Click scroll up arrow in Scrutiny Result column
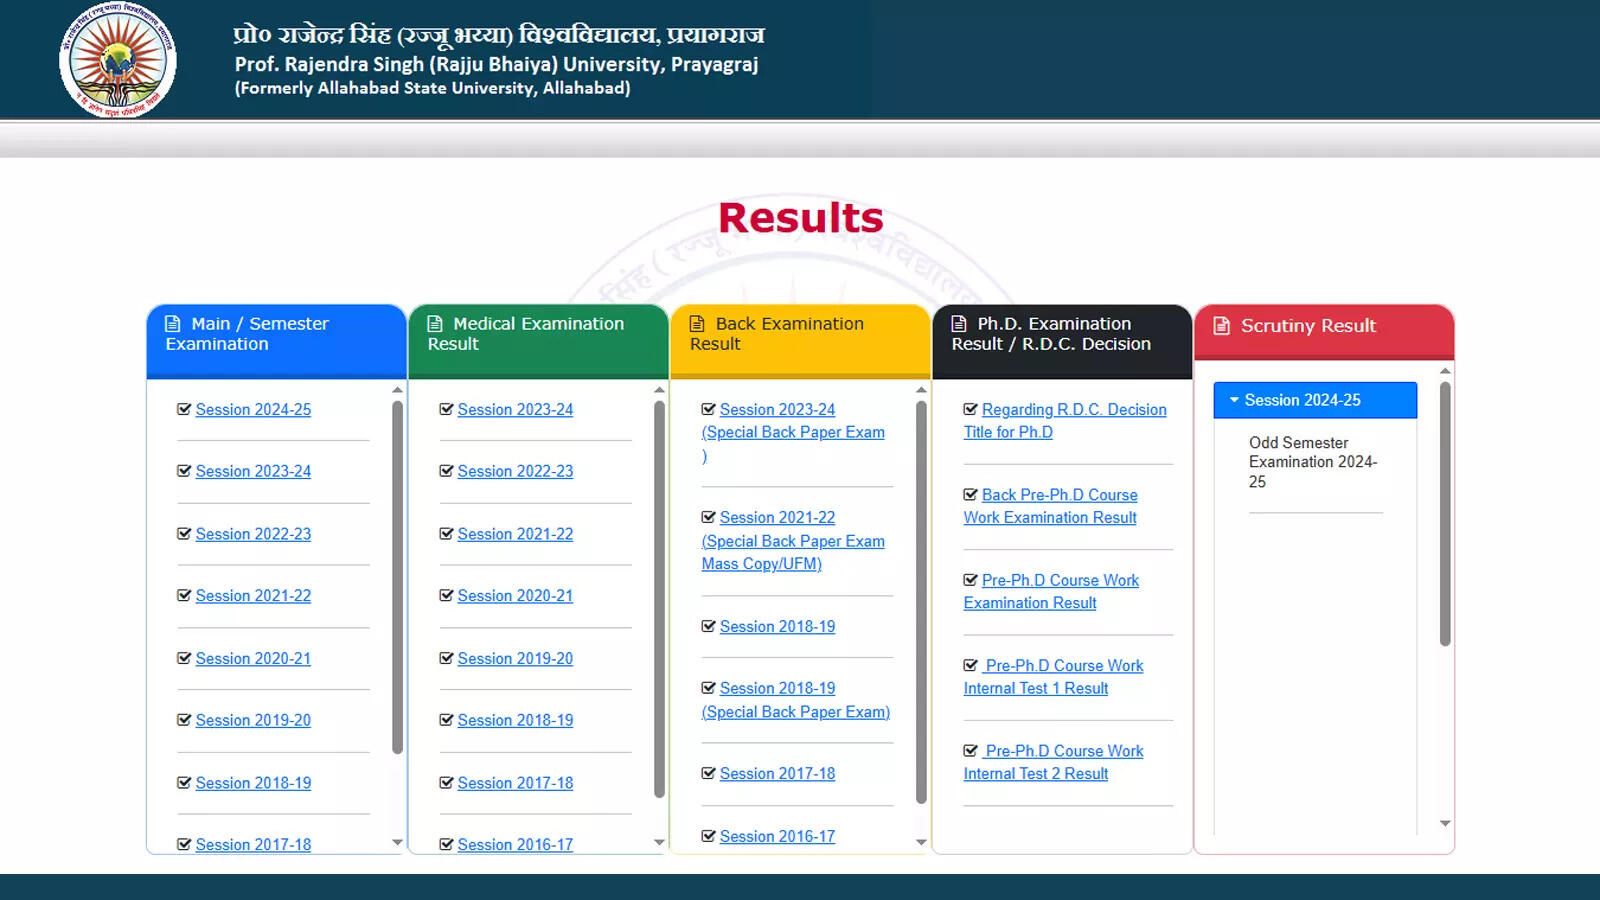1600x900 pixels. 1445,371
